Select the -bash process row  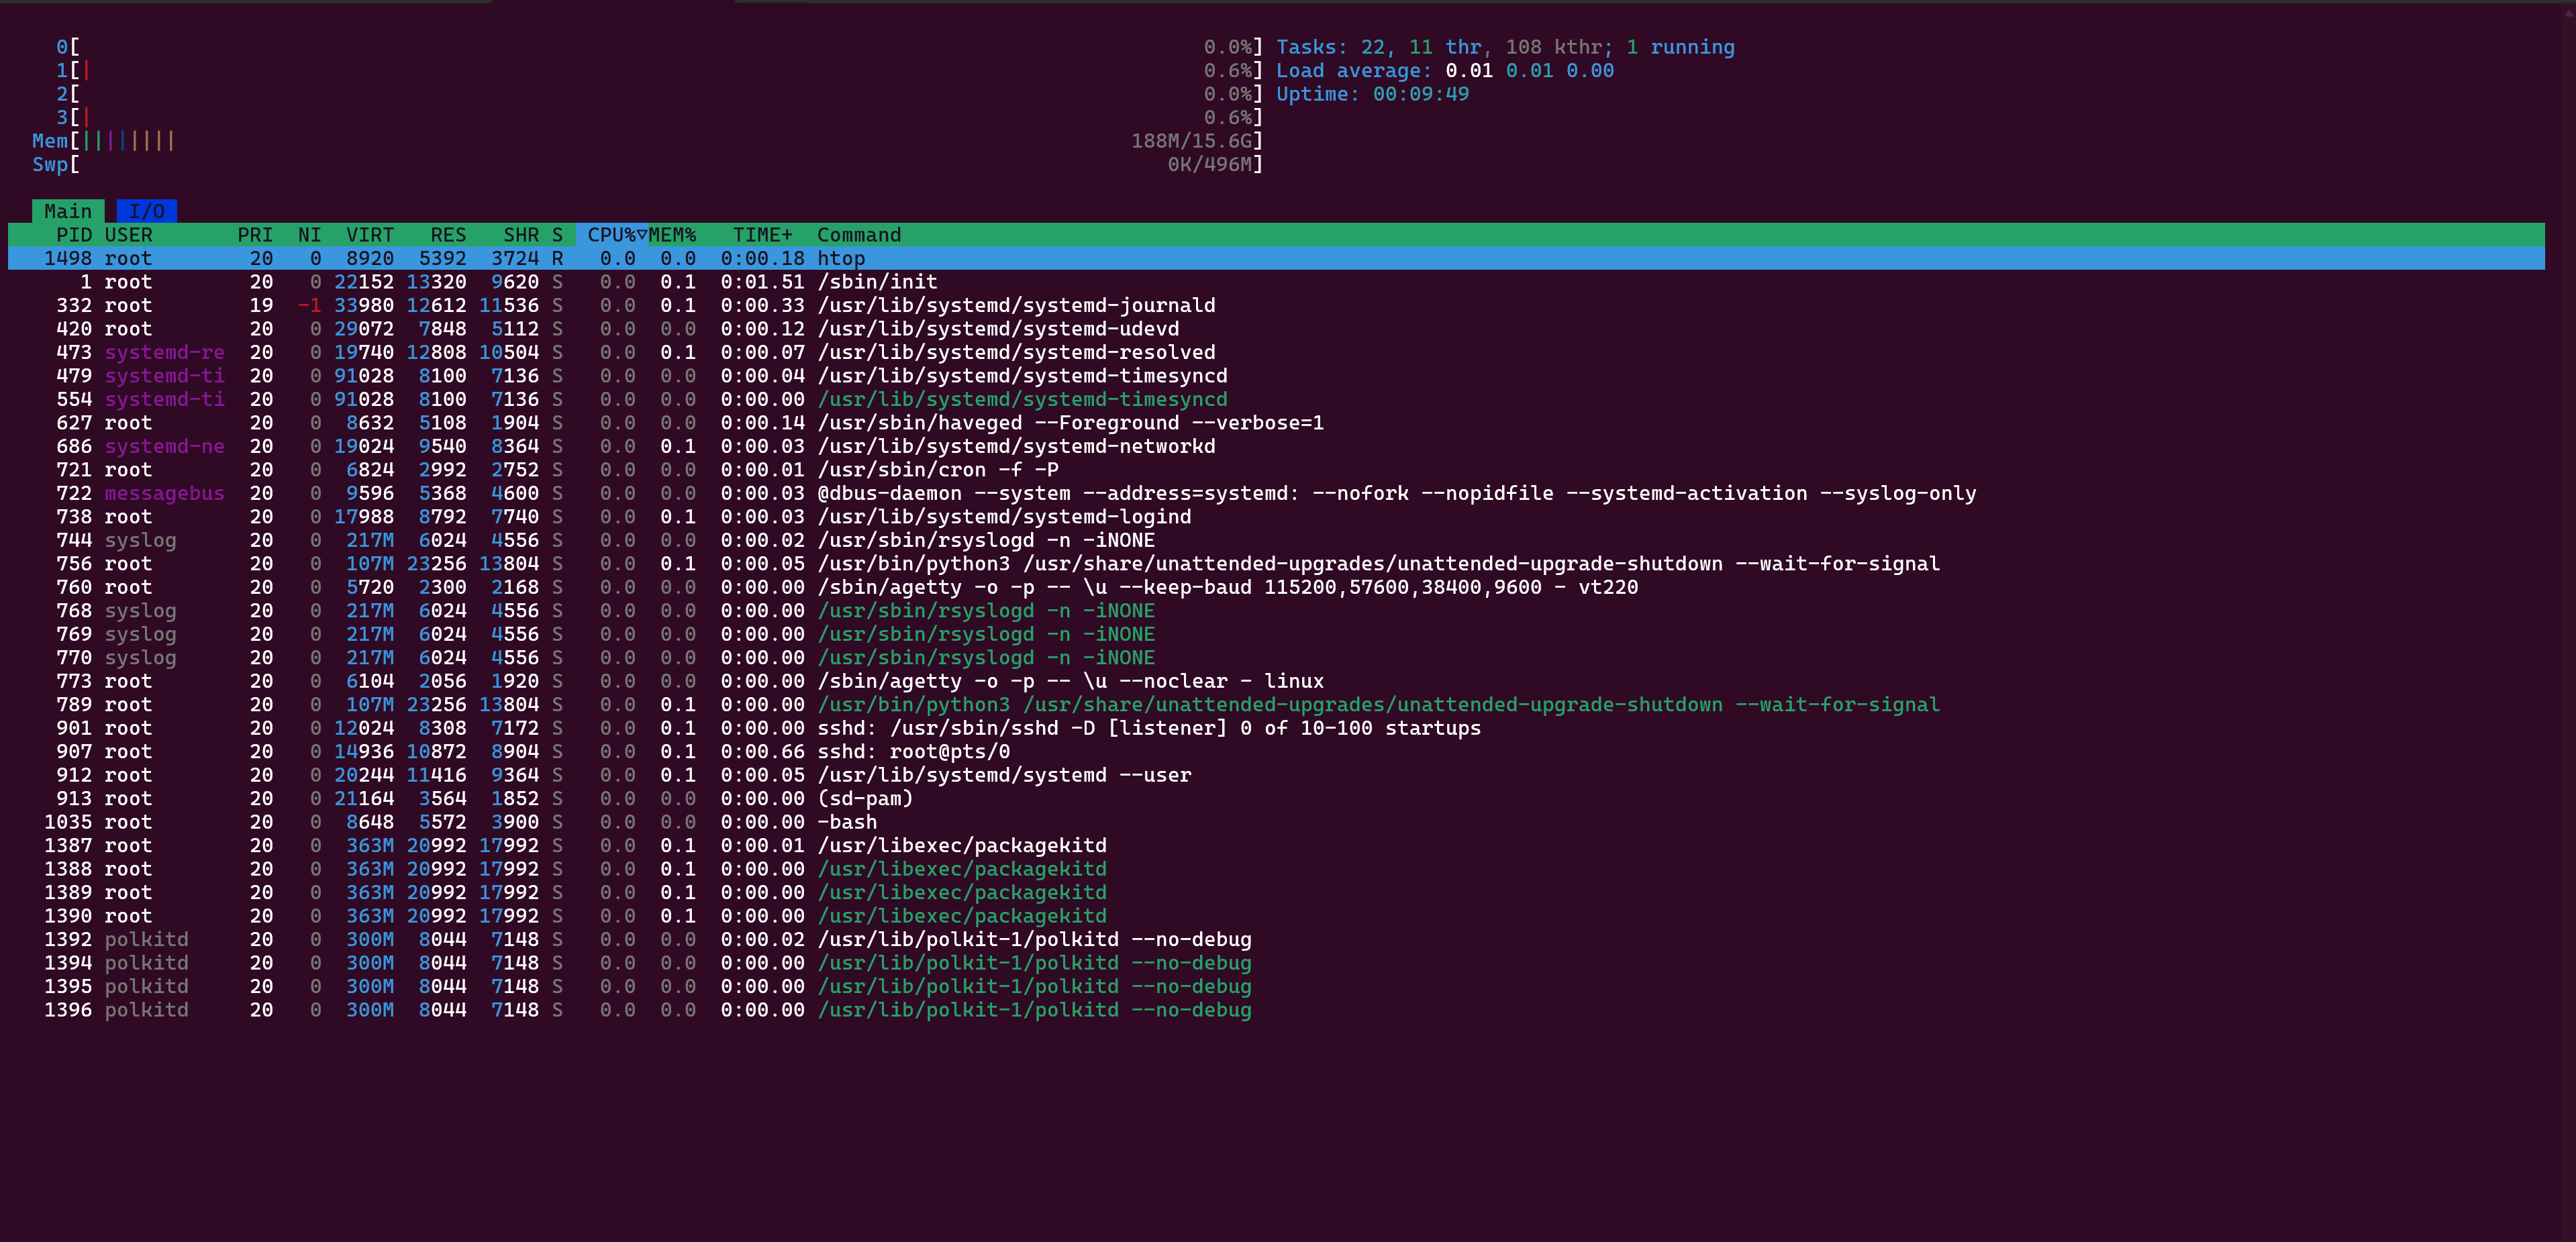(x=1276, y=822)
